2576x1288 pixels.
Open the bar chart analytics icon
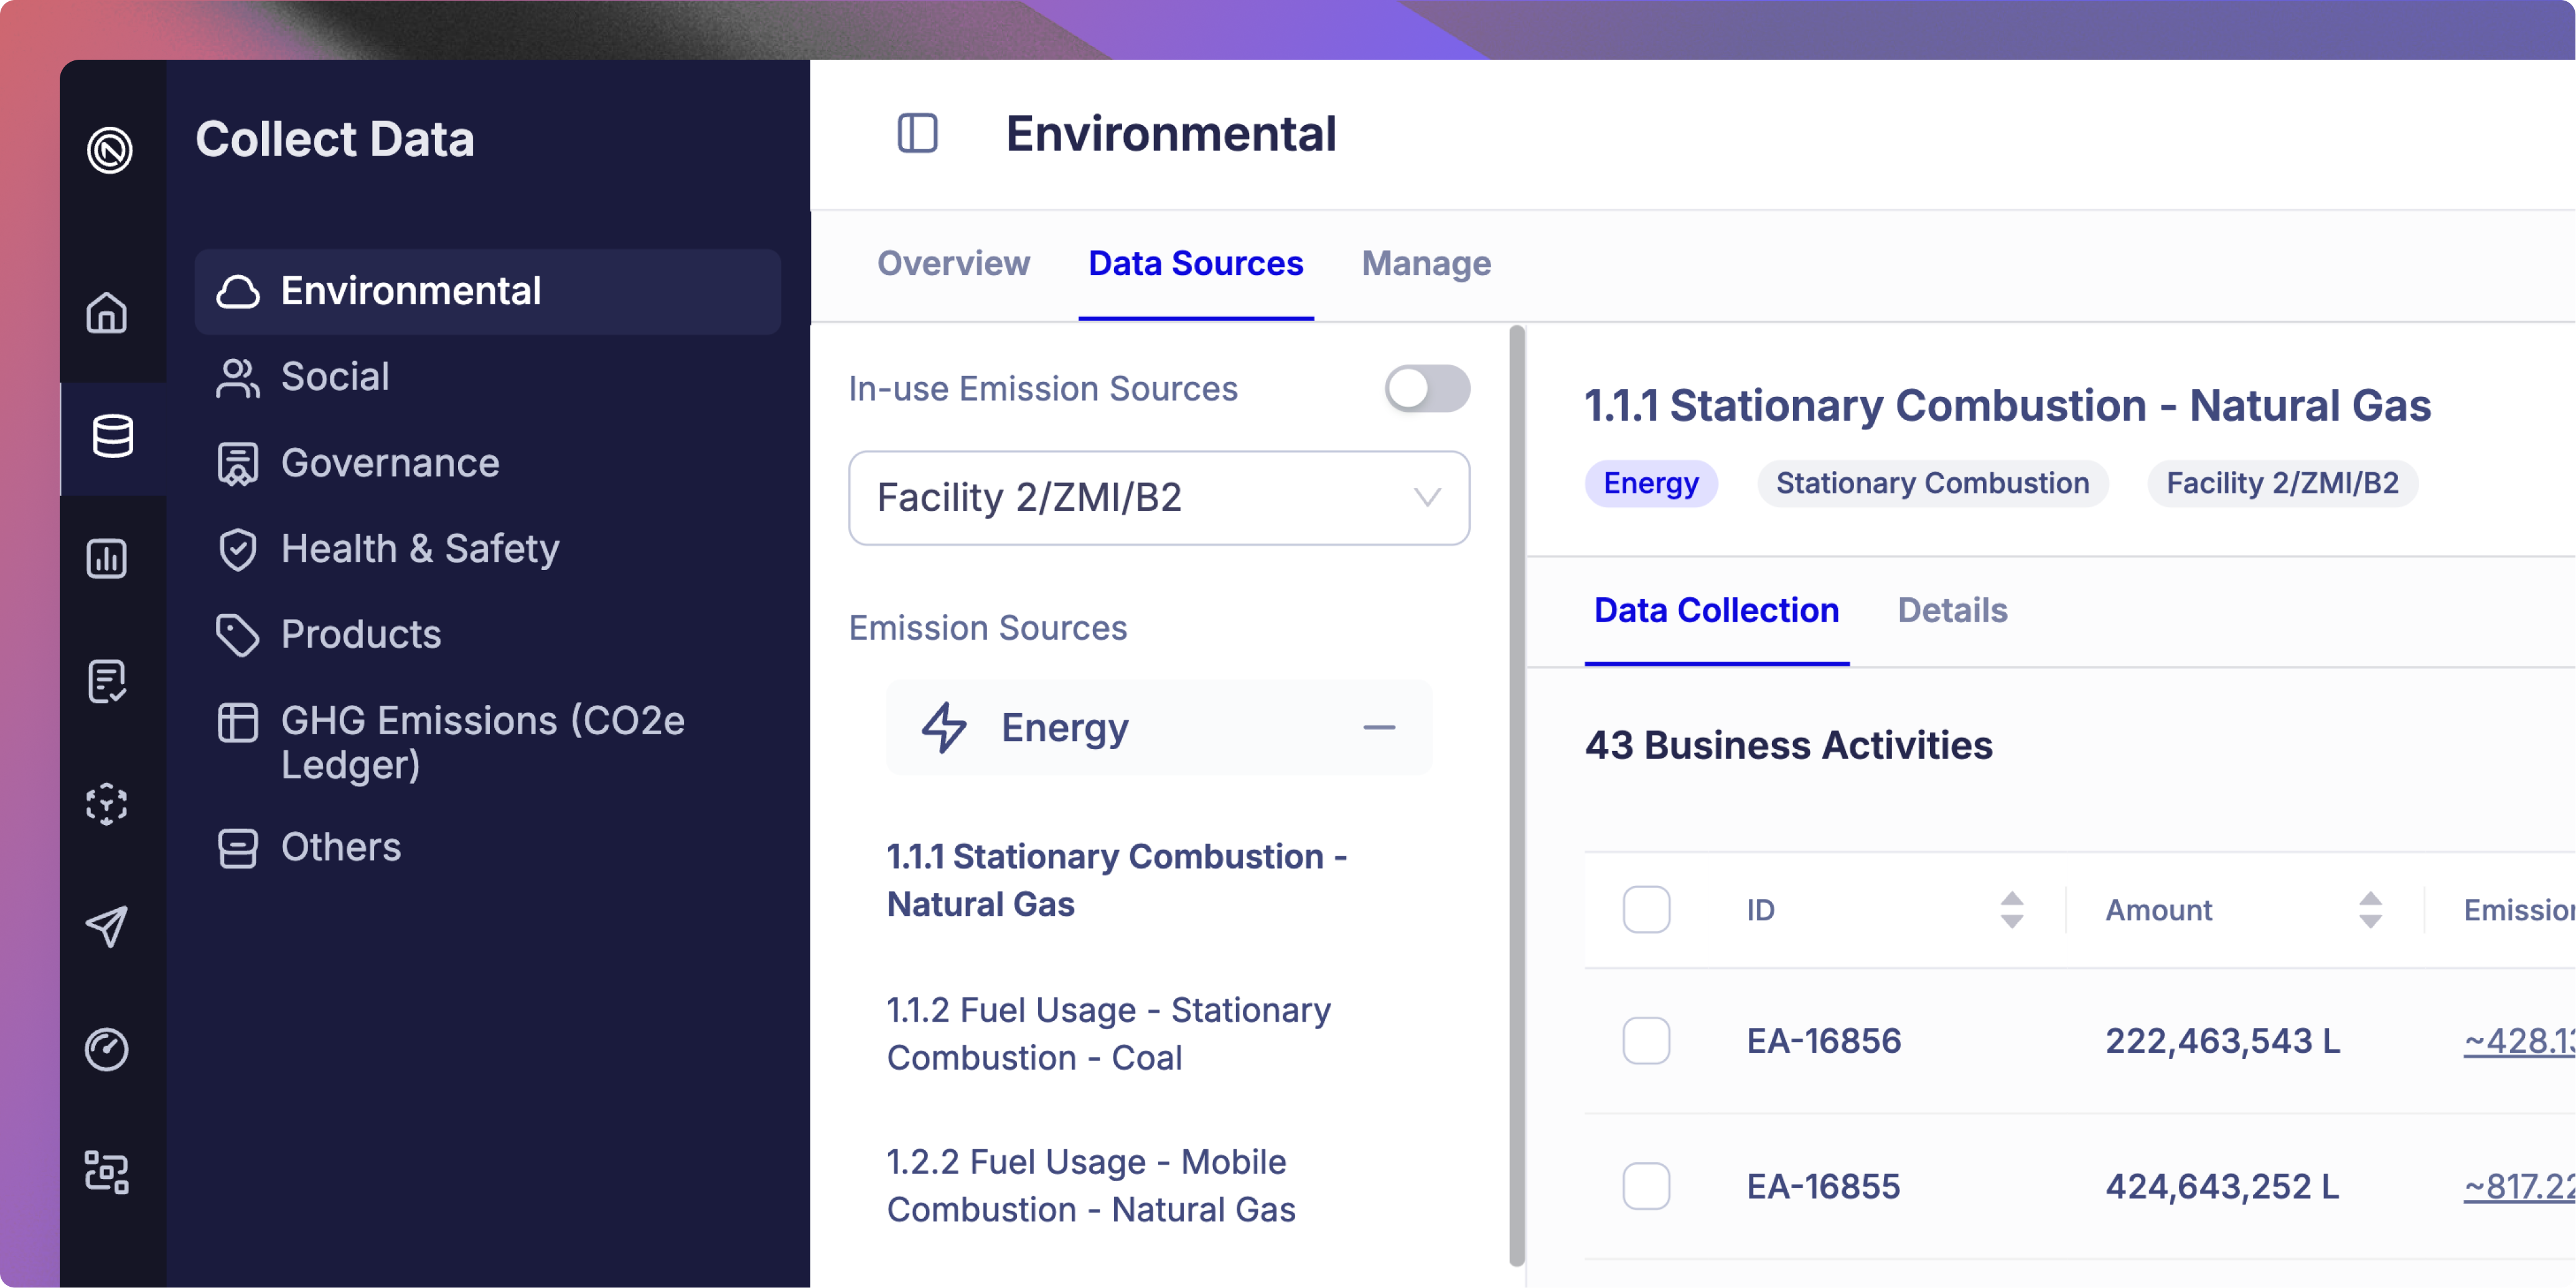(107, 559)
